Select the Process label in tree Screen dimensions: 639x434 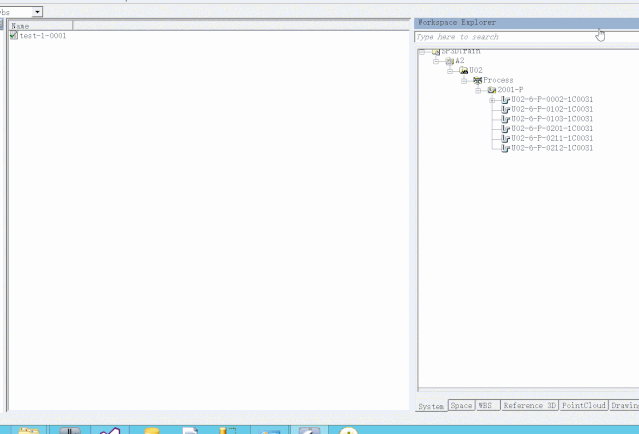(x=498, y=80)
